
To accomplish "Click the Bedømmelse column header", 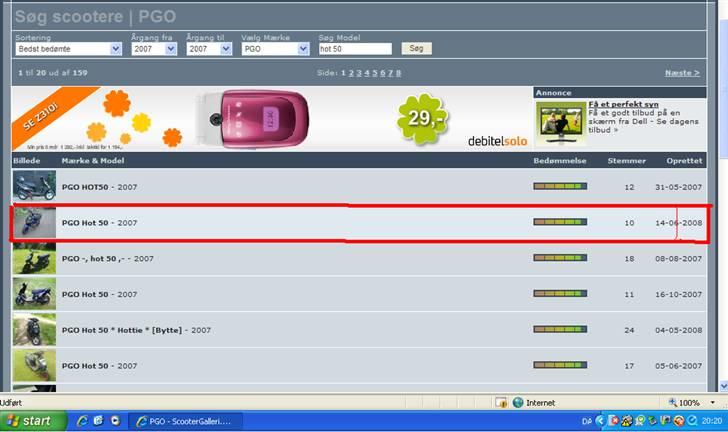I will click(560, 161).
